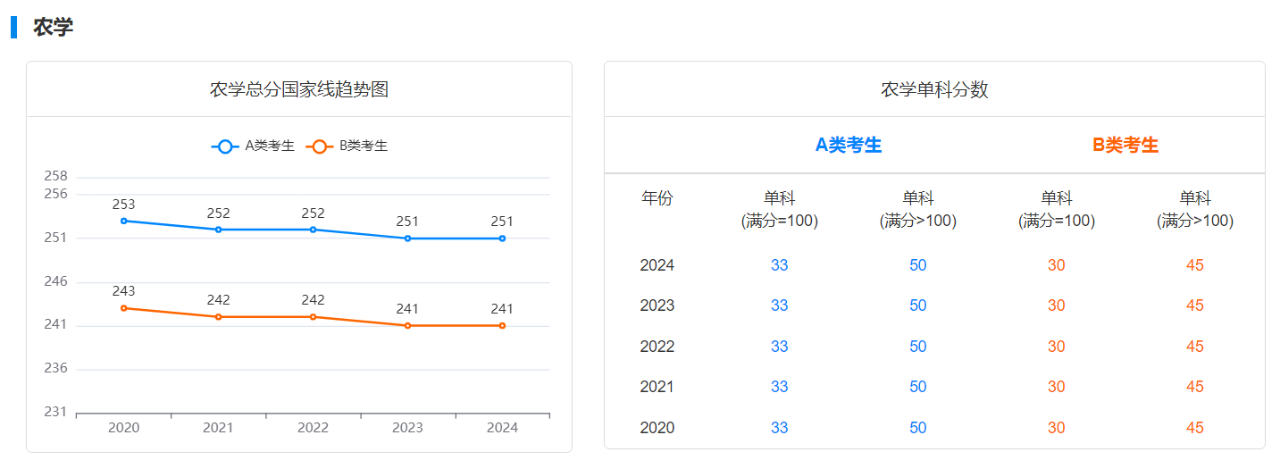1280x462 pixels.
Task: Click the 农学 section heading
Action: 53,27
